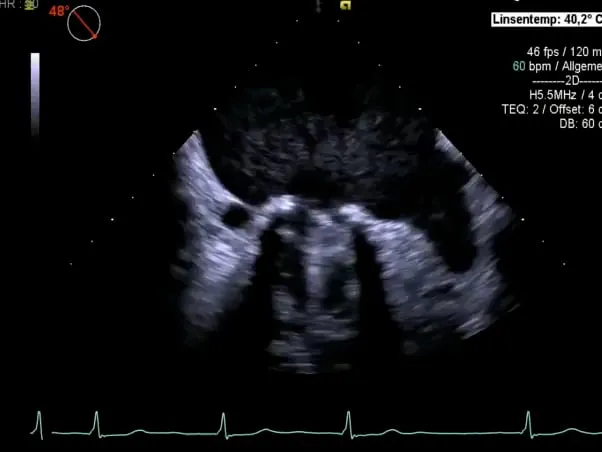
Task: Click the 46 fps / 120 frame rate text
Action: 564,51
